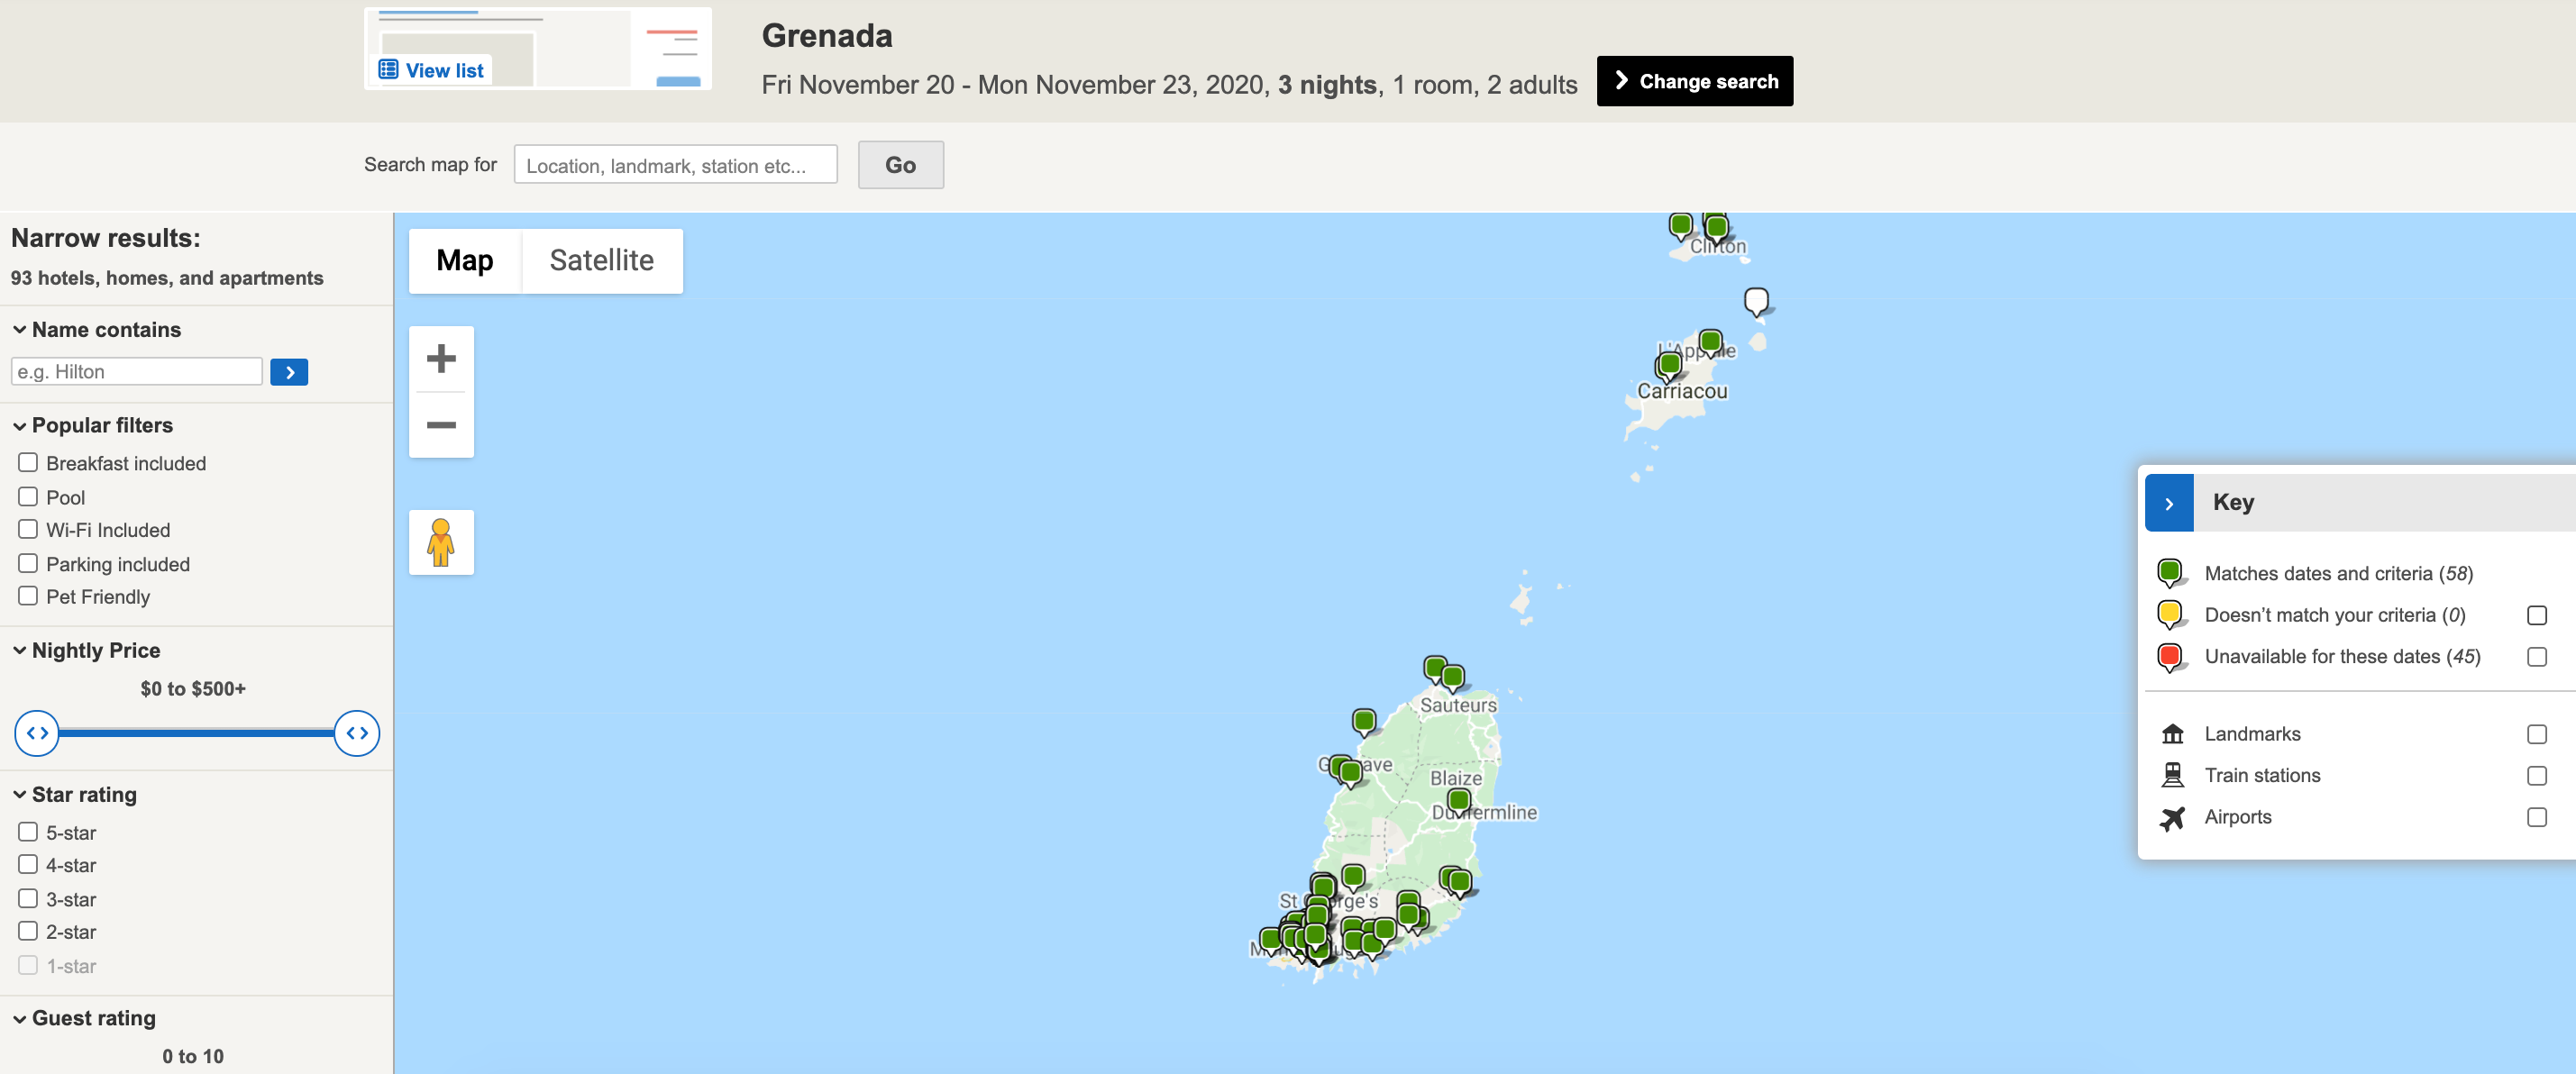Click the green hotel pin near Dunfermline
This screenshot has height=1074, width=2576.
[x=1458, y=800]
